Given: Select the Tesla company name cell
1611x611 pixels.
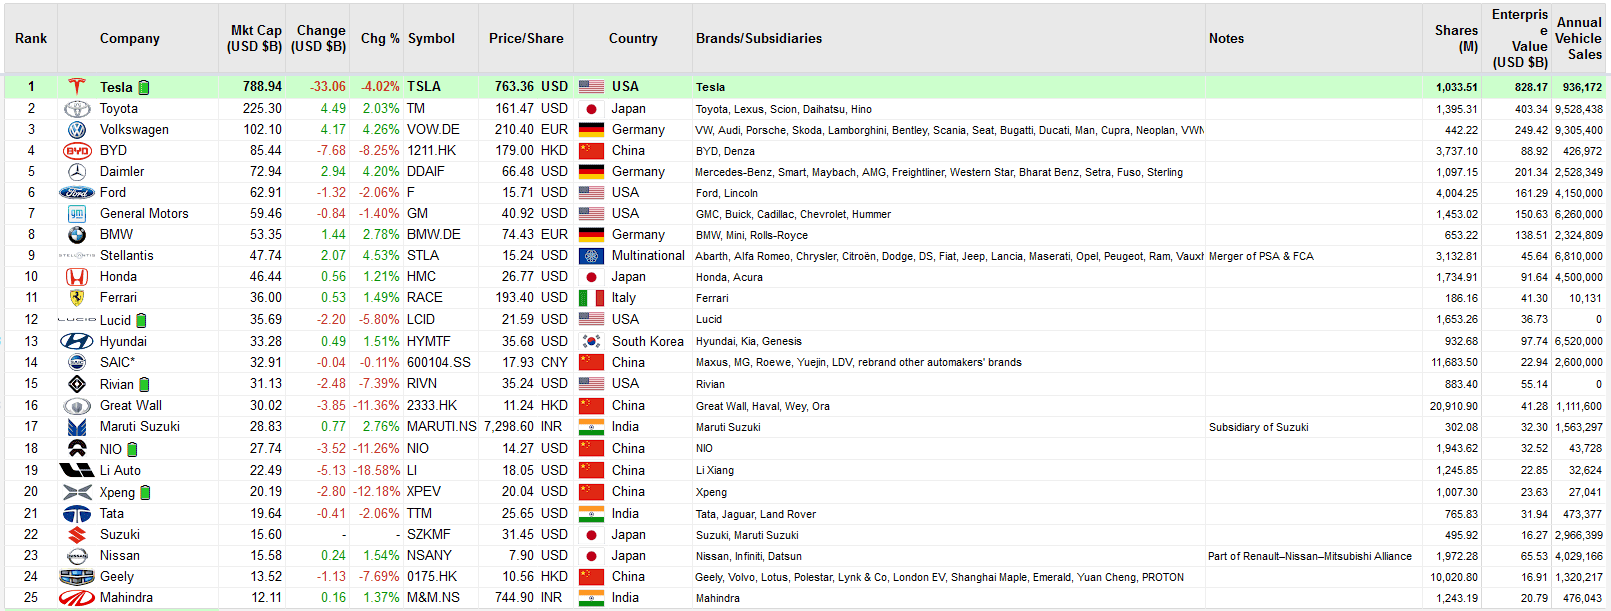Looking at the screenshot, I should tap(116, 87).
